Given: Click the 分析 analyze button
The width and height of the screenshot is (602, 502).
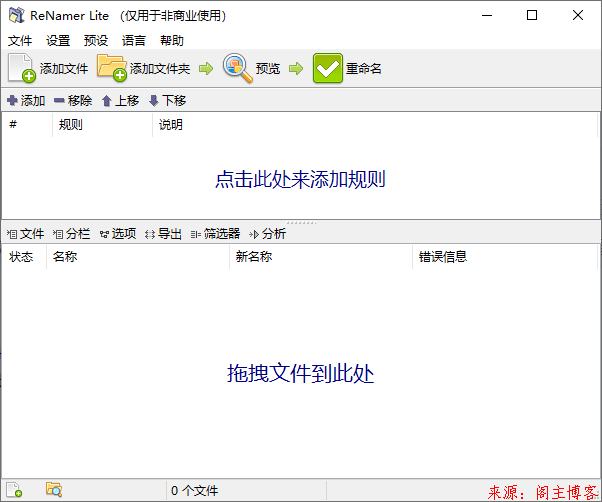Looking at the screenshot, I should point(268,234).
